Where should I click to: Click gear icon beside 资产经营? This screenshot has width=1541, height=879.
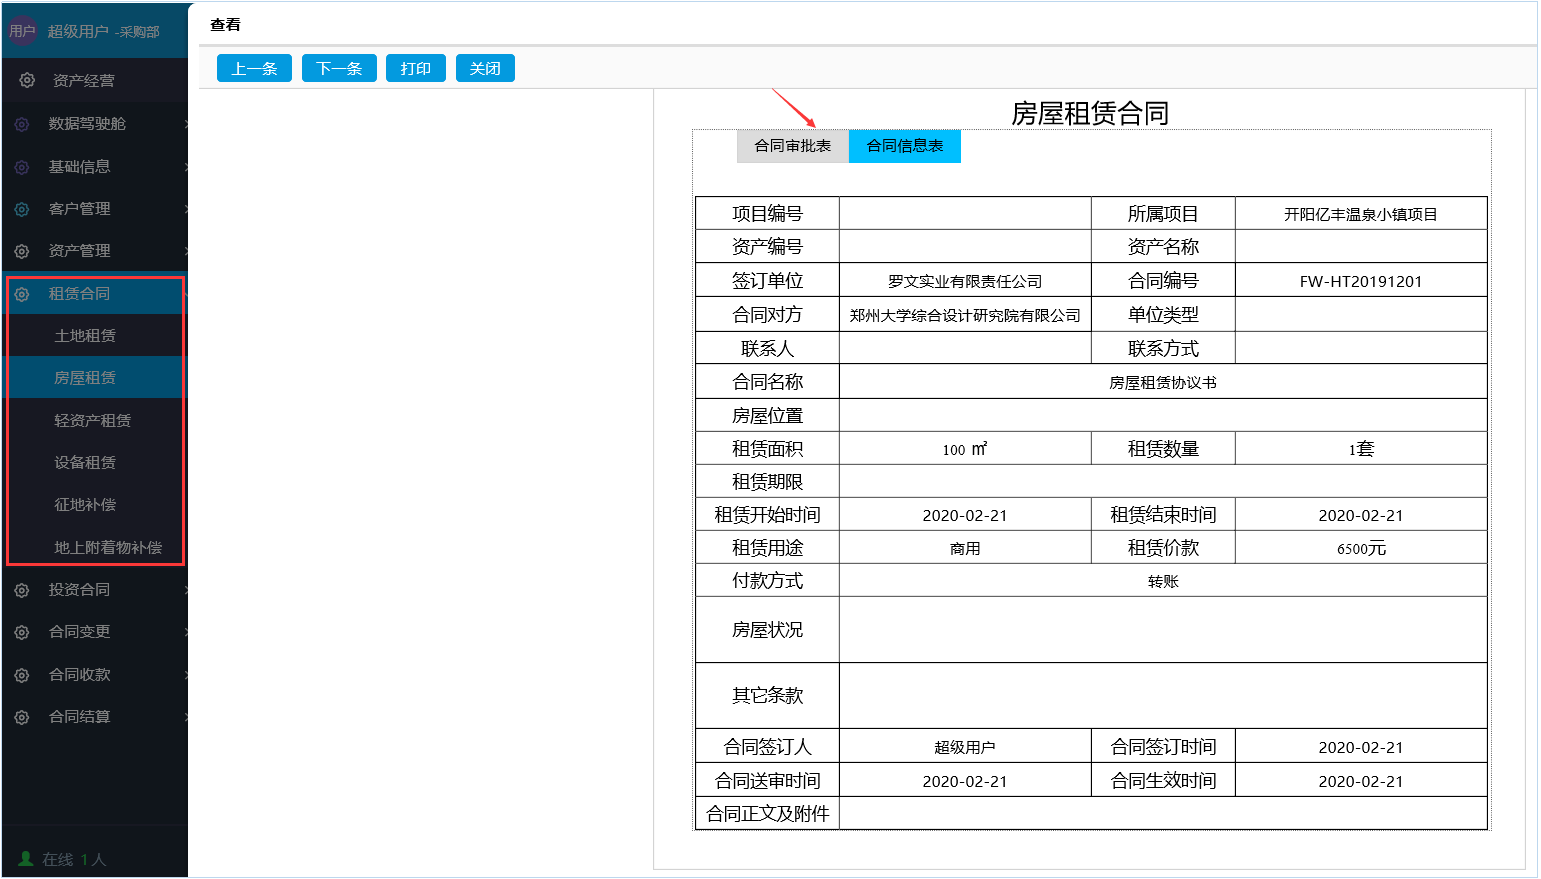tap(27, 80)
